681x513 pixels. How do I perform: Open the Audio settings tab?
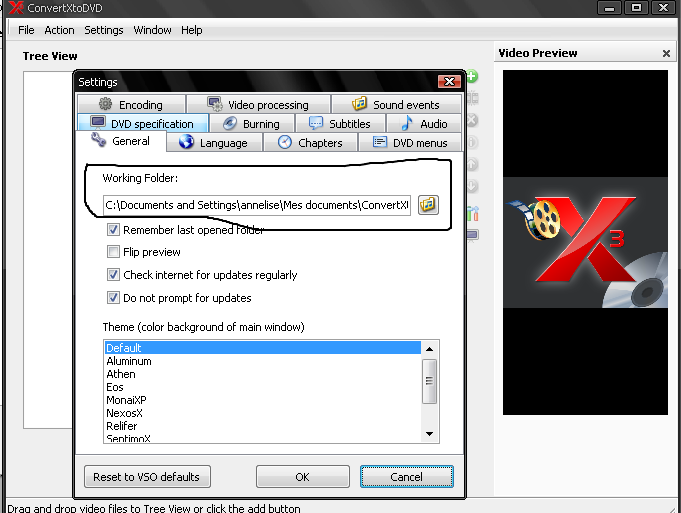click(x=424, y=124)
